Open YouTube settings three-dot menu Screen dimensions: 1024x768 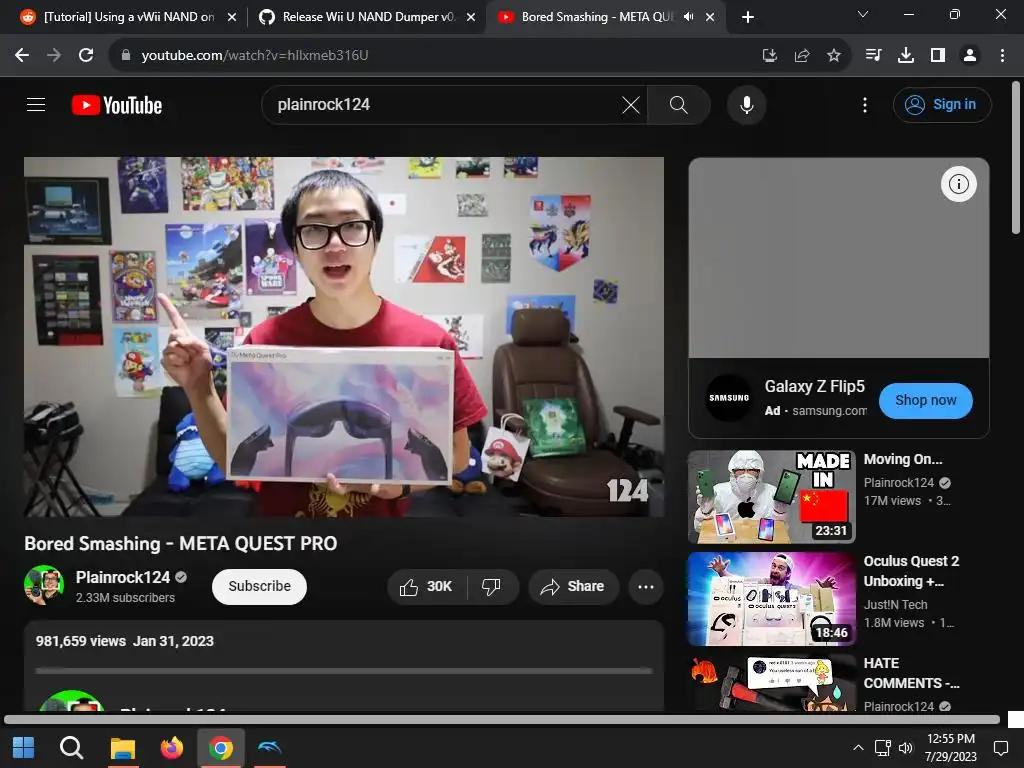865,104
